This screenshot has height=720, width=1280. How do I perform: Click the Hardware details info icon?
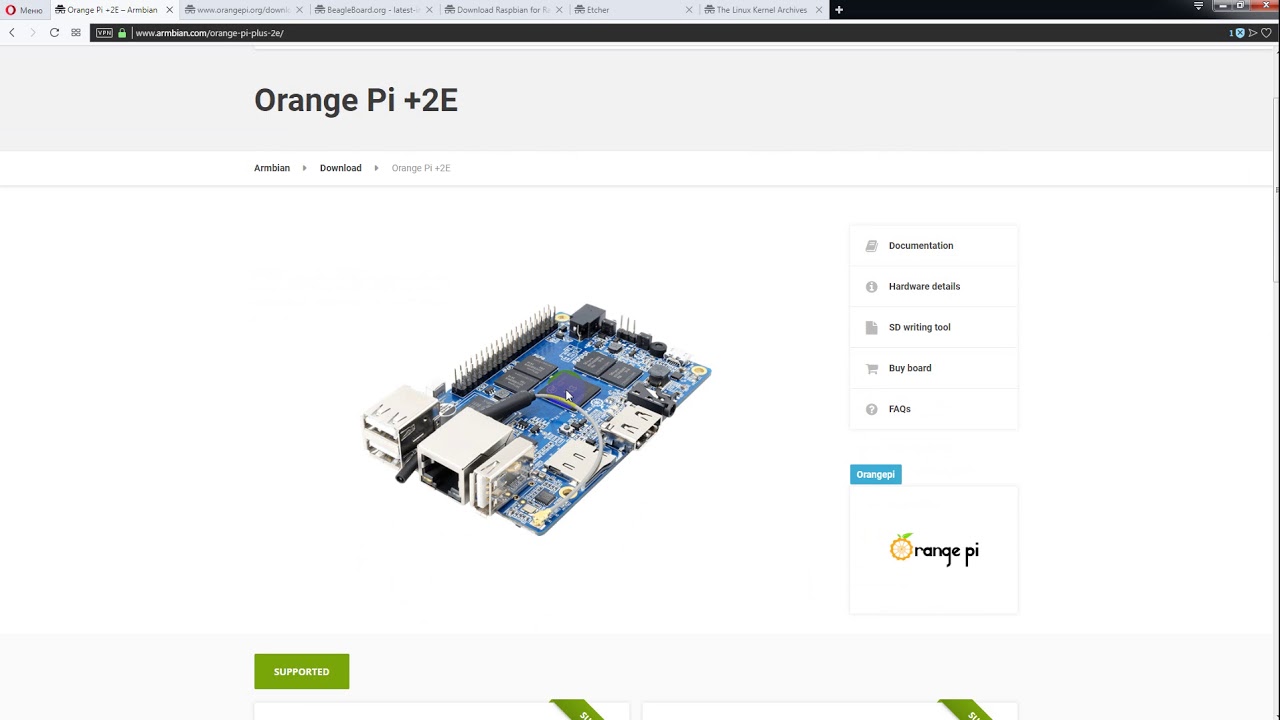click(x=871, y=287)
